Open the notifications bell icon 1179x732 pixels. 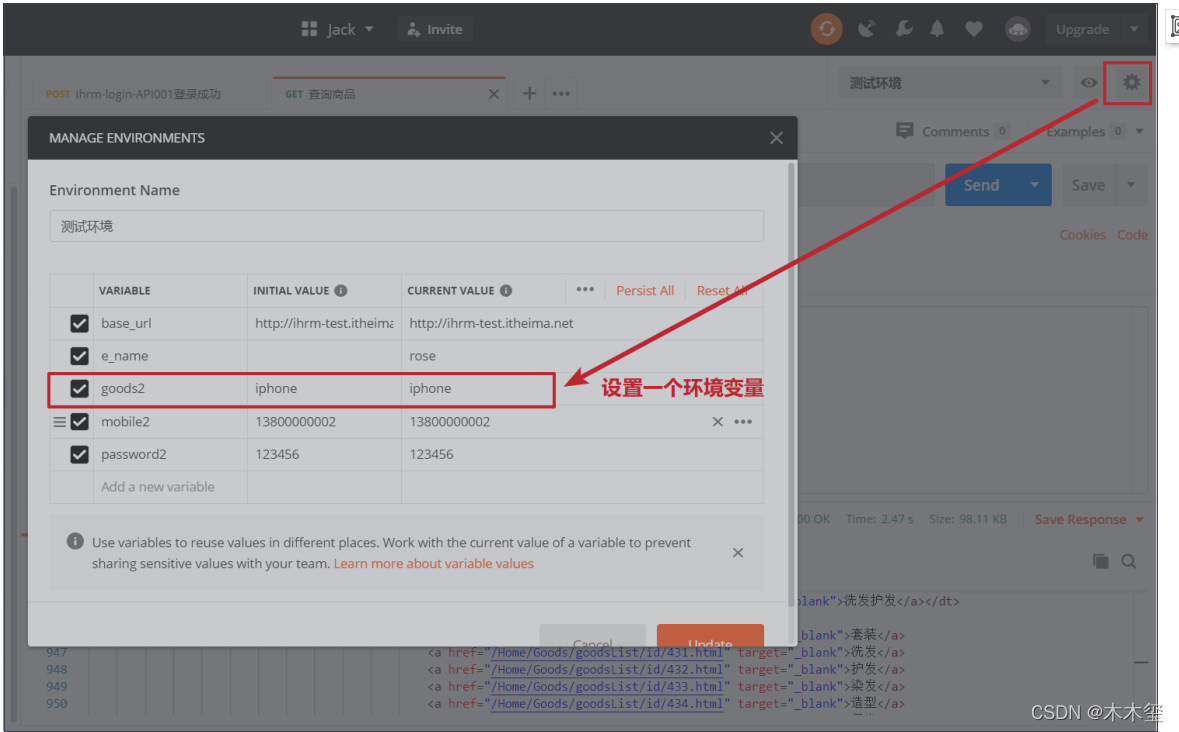[937, 29]
